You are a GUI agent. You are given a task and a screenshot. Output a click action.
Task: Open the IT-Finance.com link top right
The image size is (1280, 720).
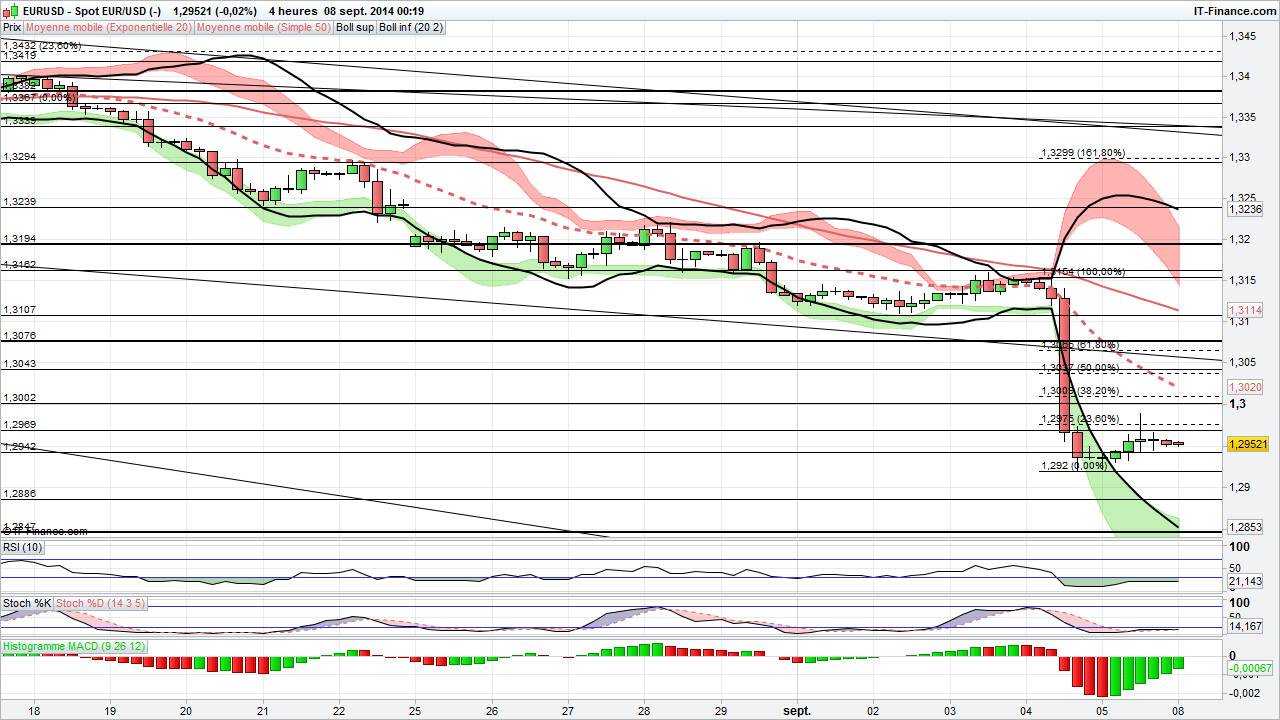(1237, 9)
